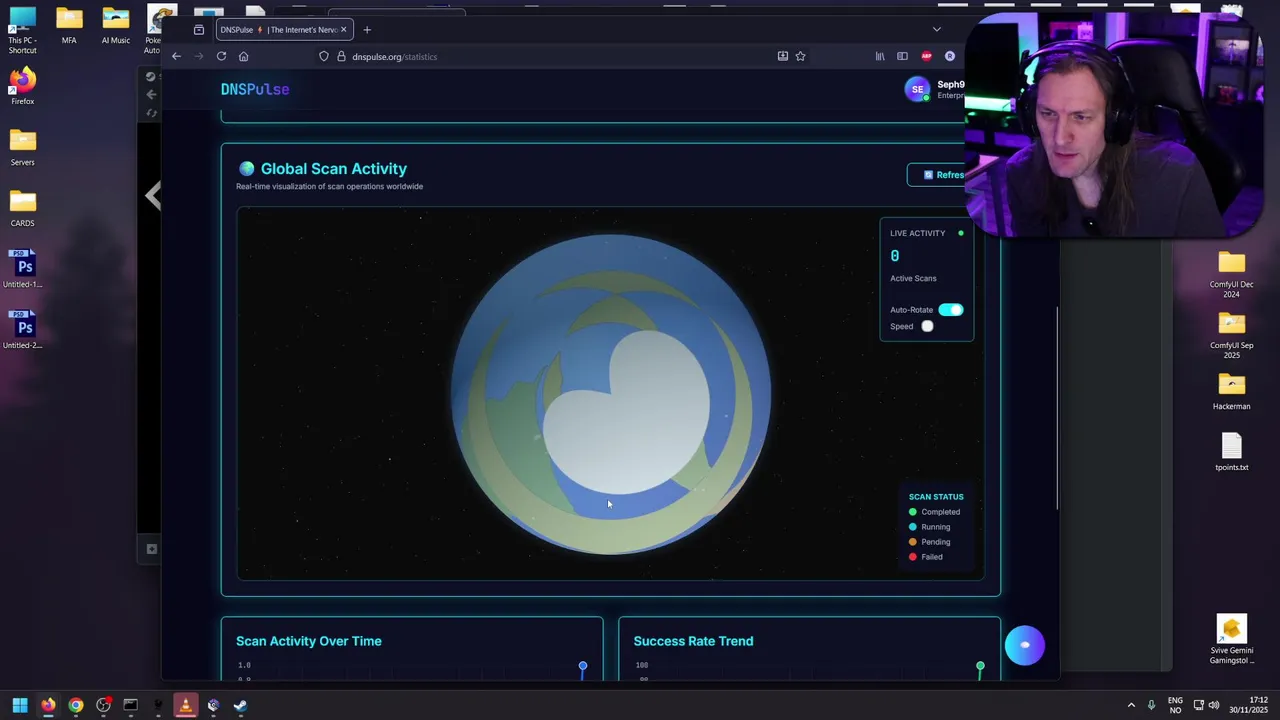Open the Firefox library icon

pyautogui.click(x=880, y=56)
